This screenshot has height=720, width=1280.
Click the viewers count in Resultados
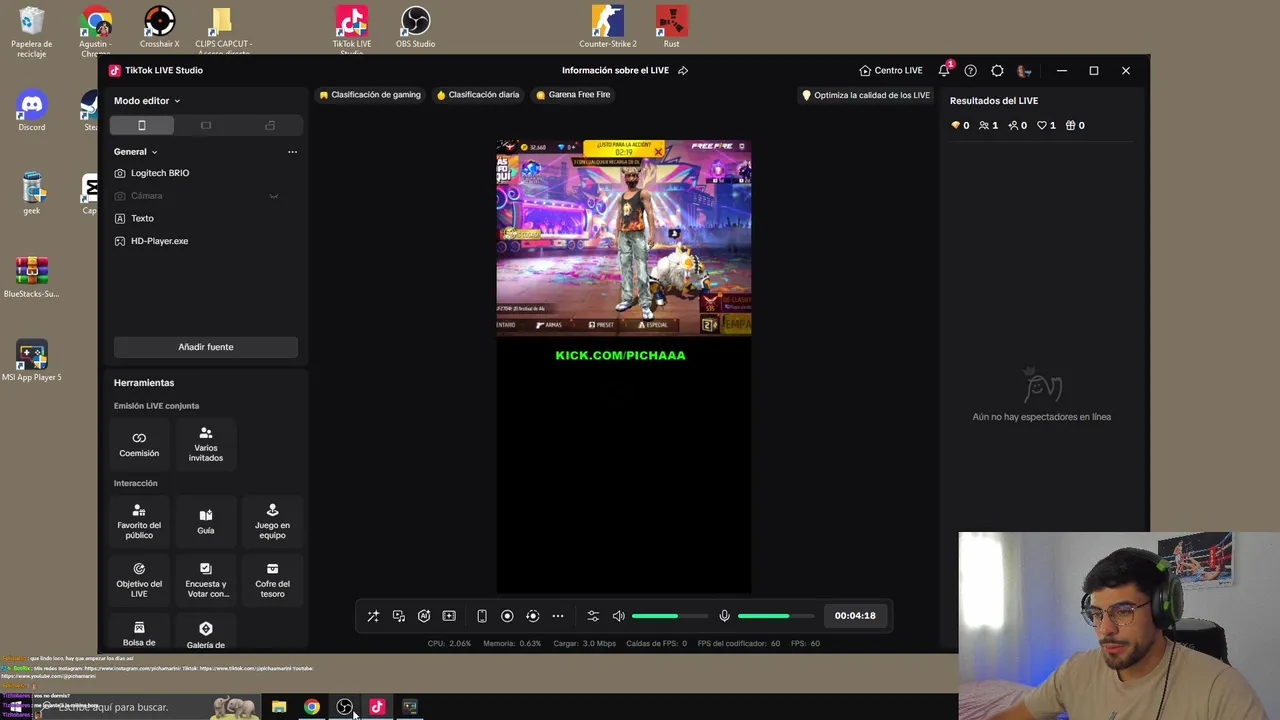(988, 126)
